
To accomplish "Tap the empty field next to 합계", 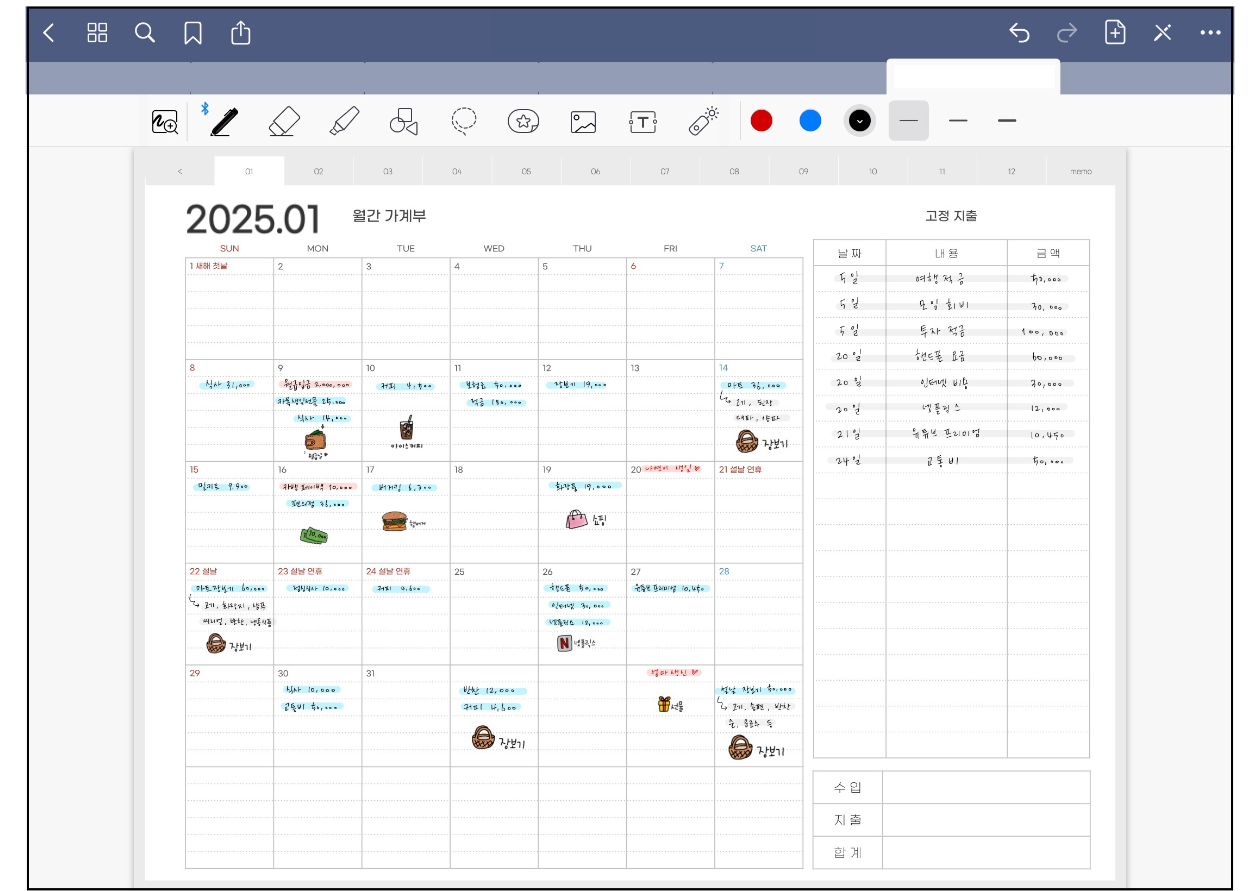I will click(986, 853).
